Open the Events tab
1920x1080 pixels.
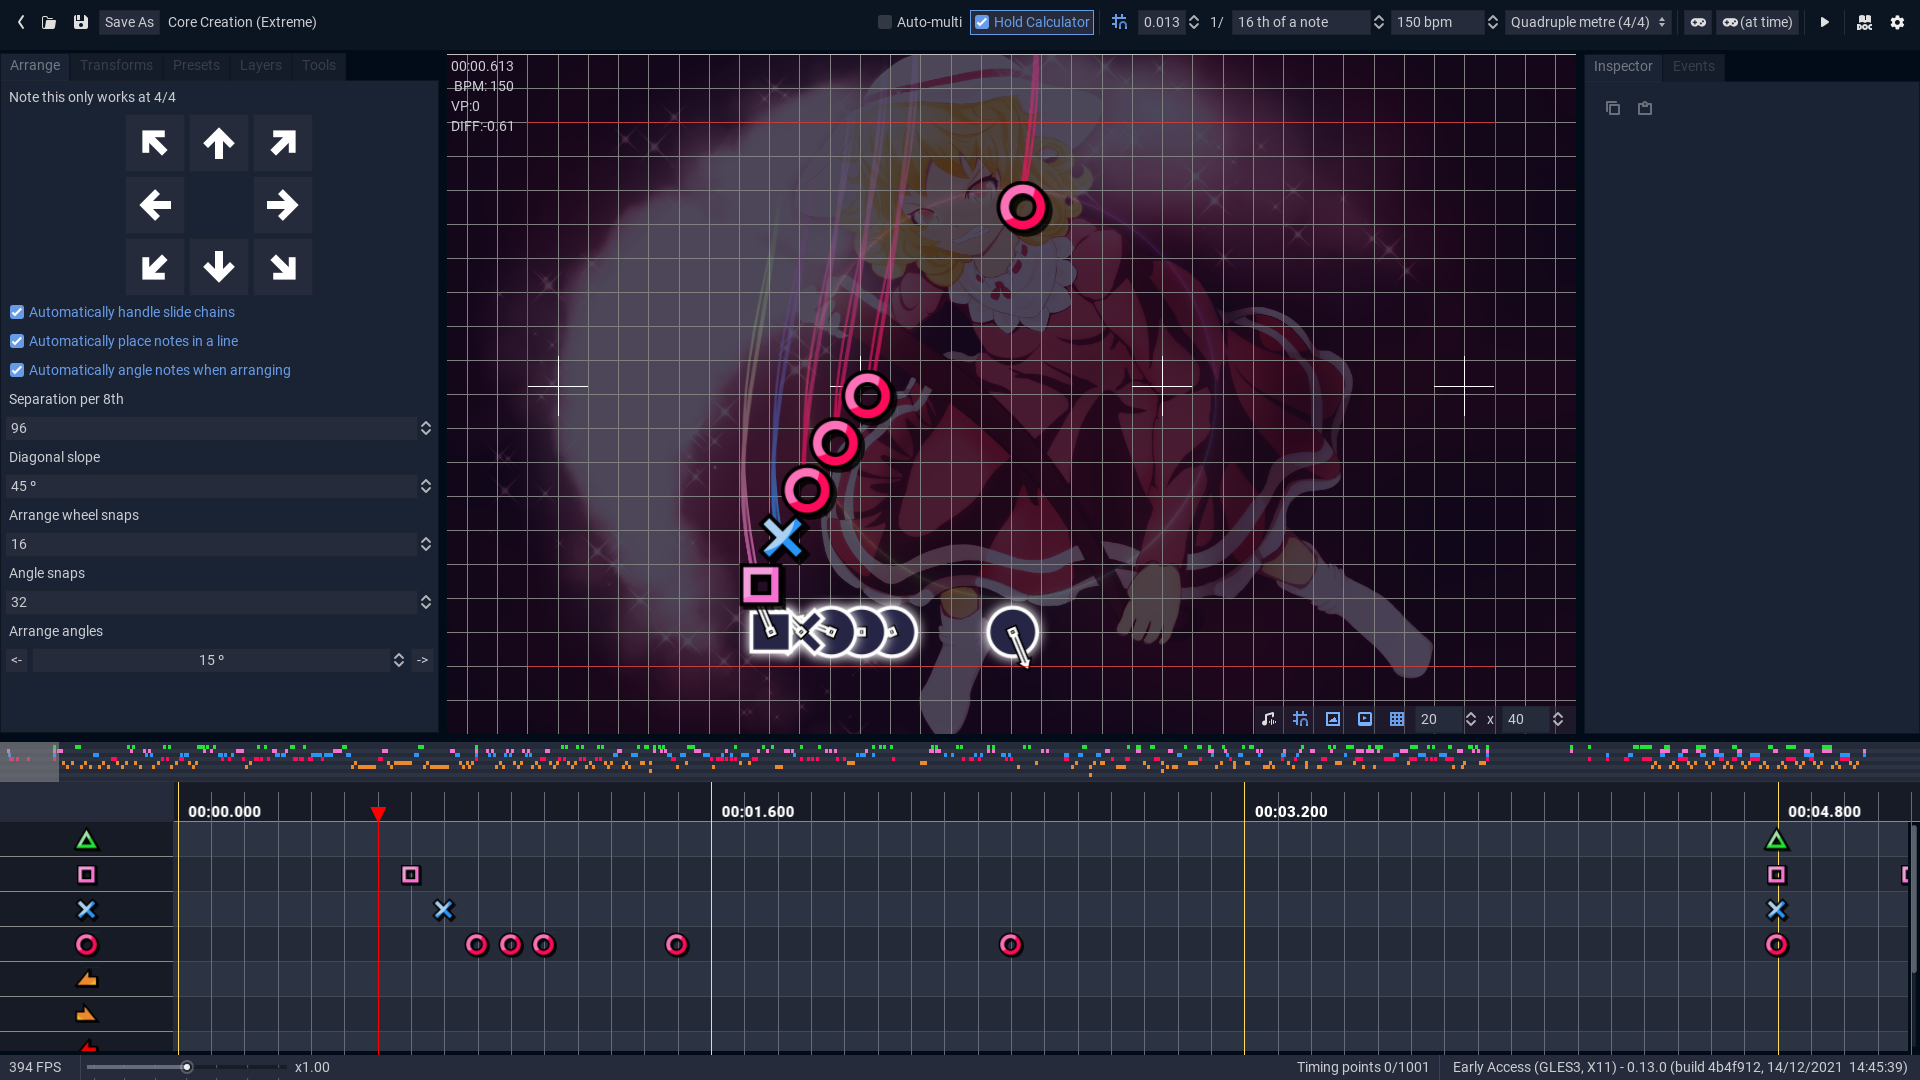click(x=1694, y=67)
